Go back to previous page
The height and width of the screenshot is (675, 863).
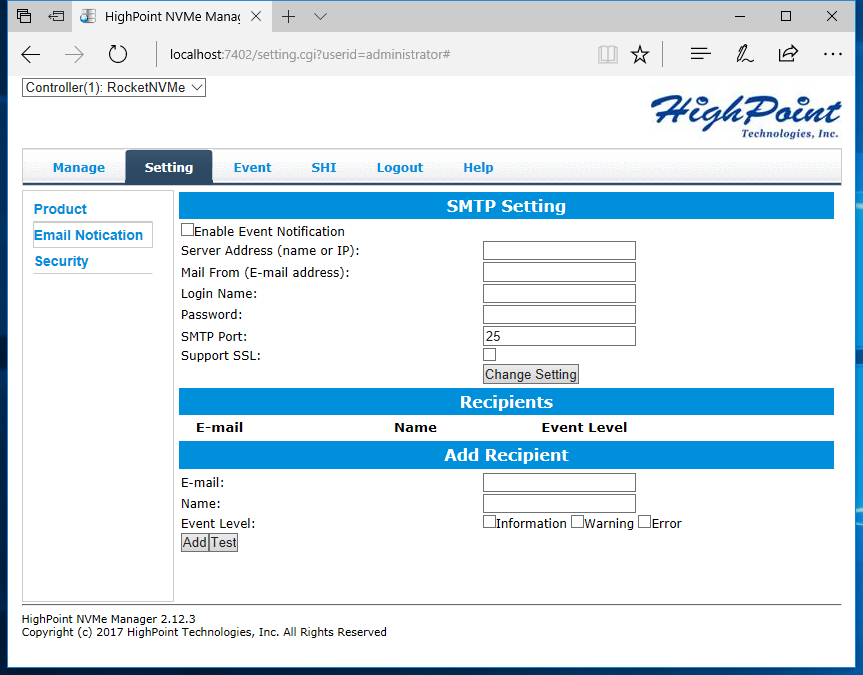pyautogui.click(x=31, y=54)
